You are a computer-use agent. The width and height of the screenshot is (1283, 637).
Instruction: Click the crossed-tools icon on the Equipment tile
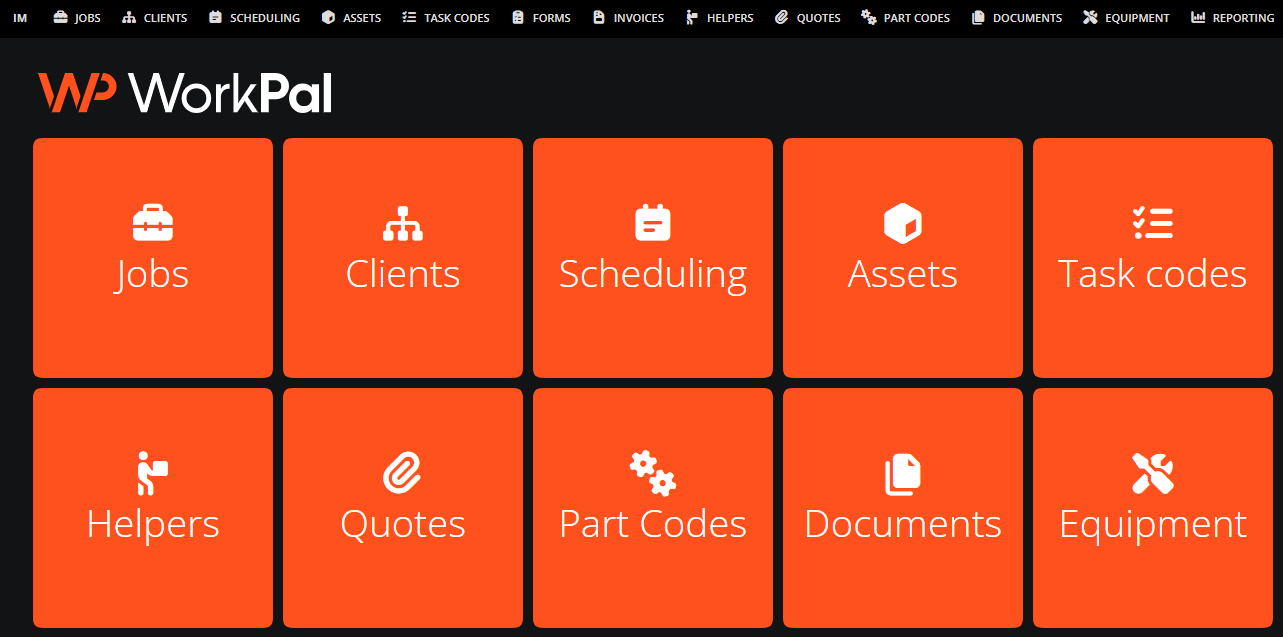(1153, 473)
